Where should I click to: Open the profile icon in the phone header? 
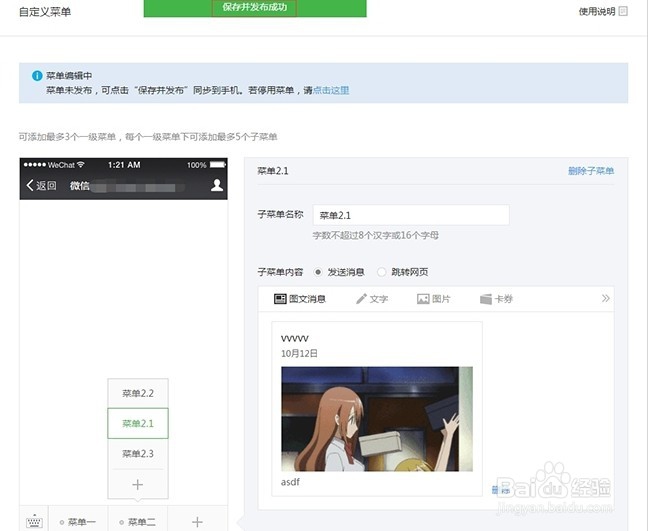tap(217, 185)
